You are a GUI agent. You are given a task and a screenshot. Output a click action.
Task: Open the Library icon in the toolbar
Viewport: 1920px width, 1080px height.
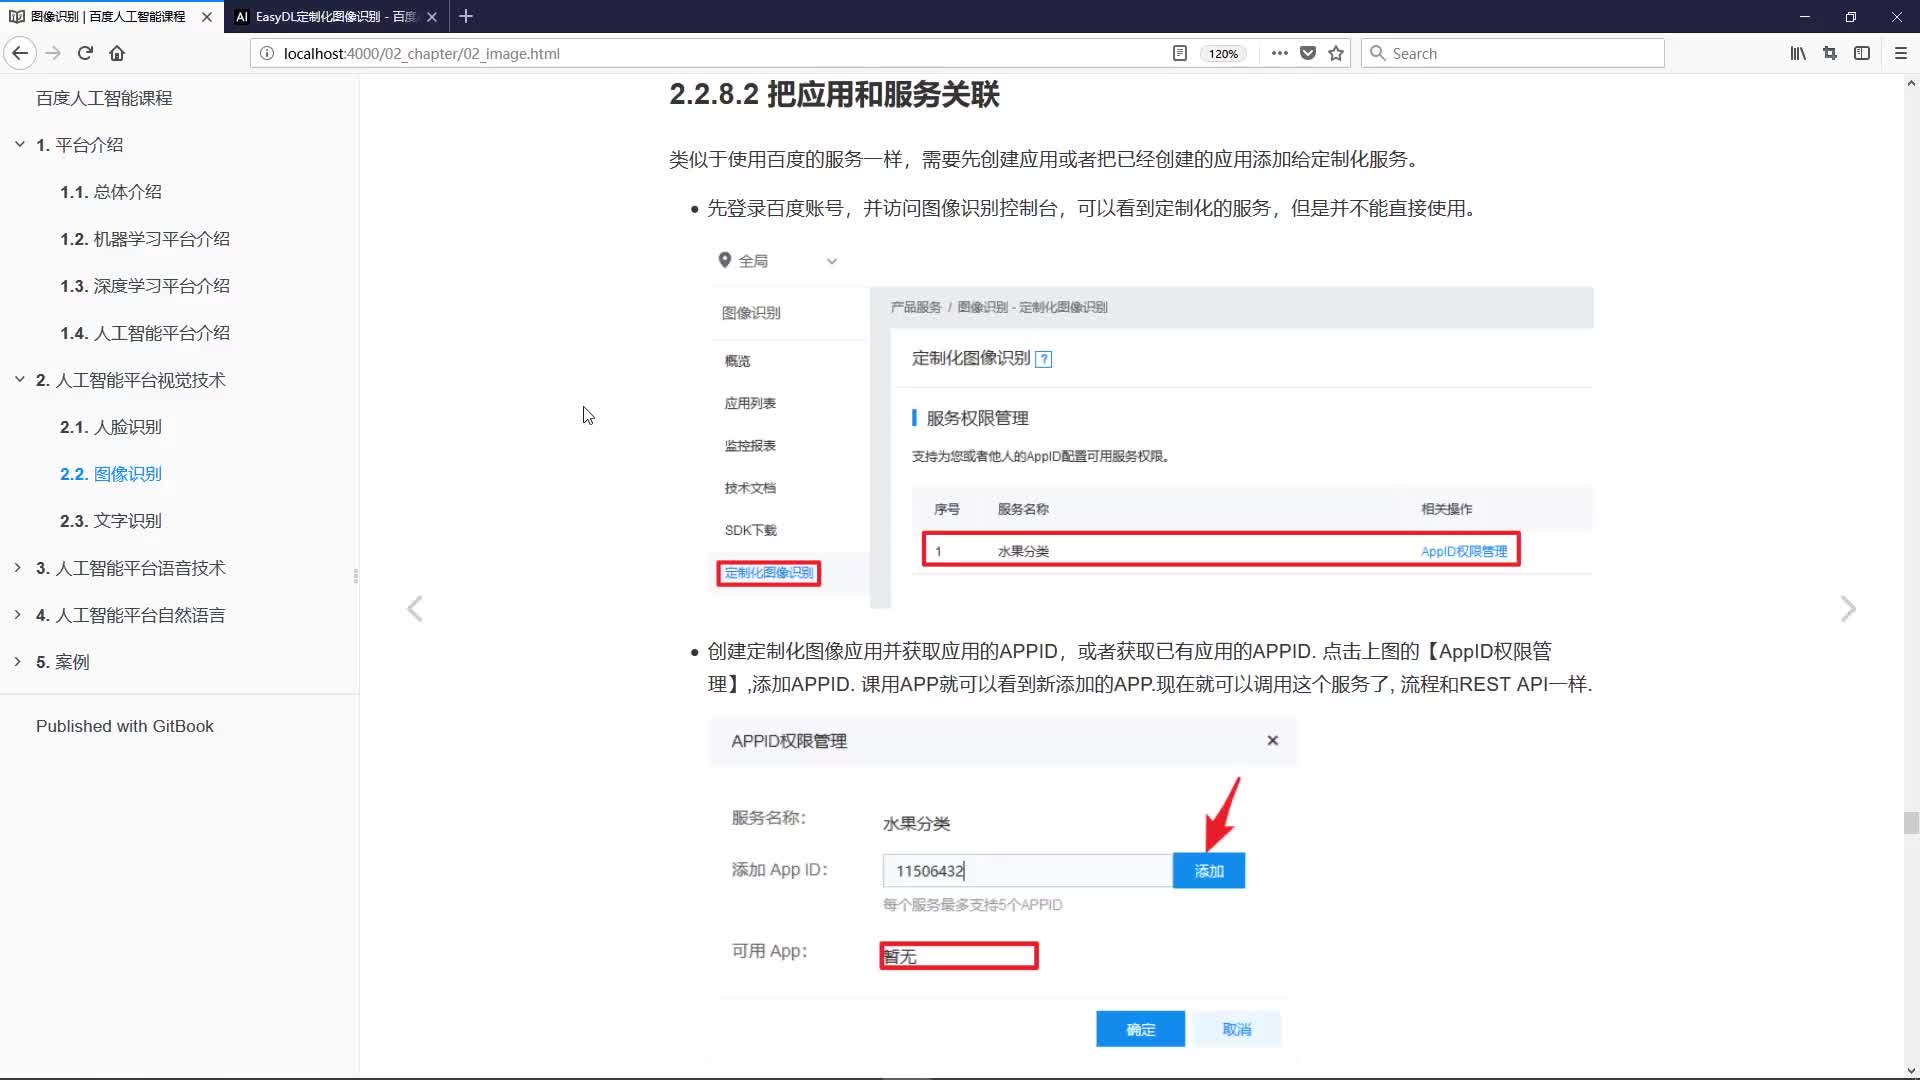[1798, 53]
